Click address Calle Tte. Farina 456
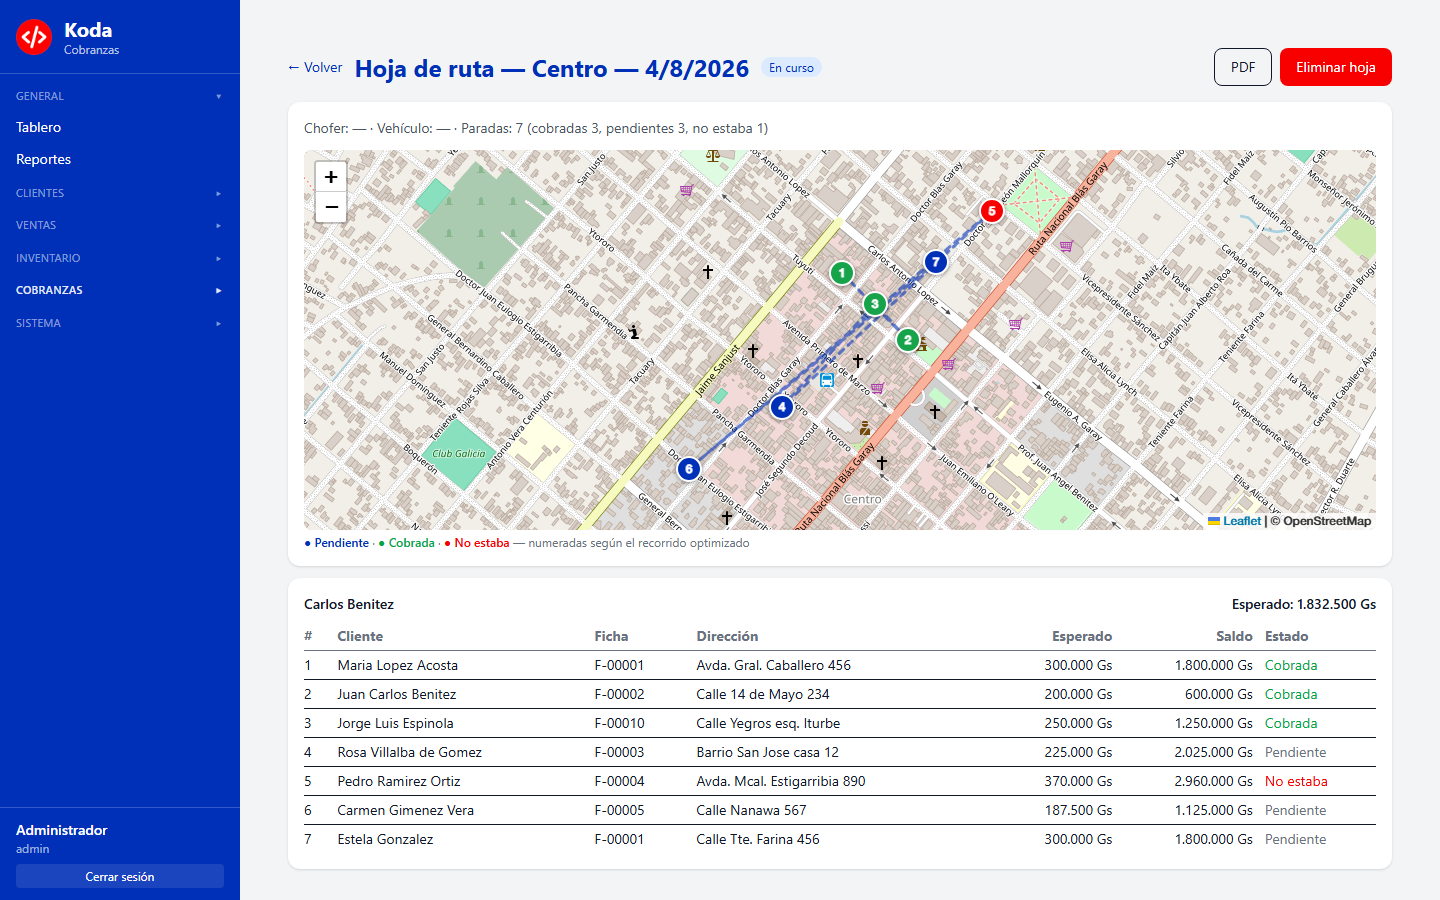This screenshot has height=900, width=1440. [x=758, y=839]
